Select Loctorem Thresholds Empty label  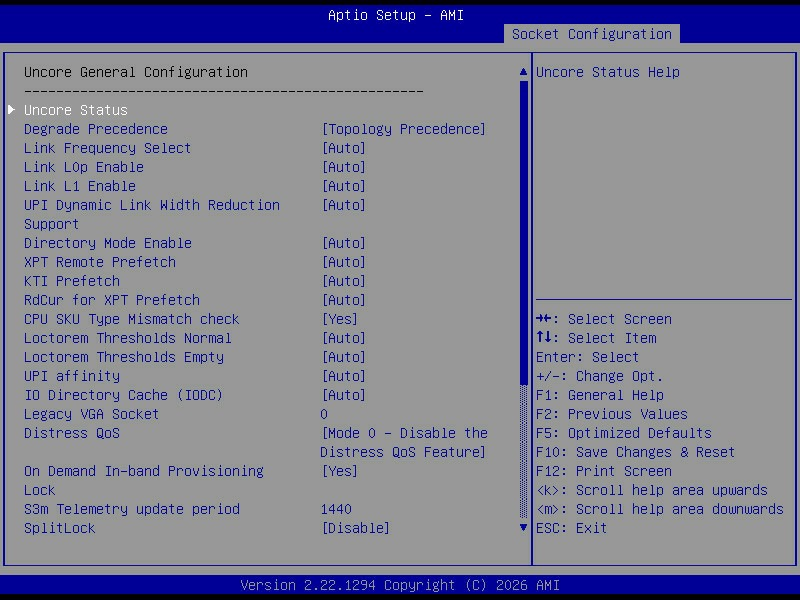point(123,357)
